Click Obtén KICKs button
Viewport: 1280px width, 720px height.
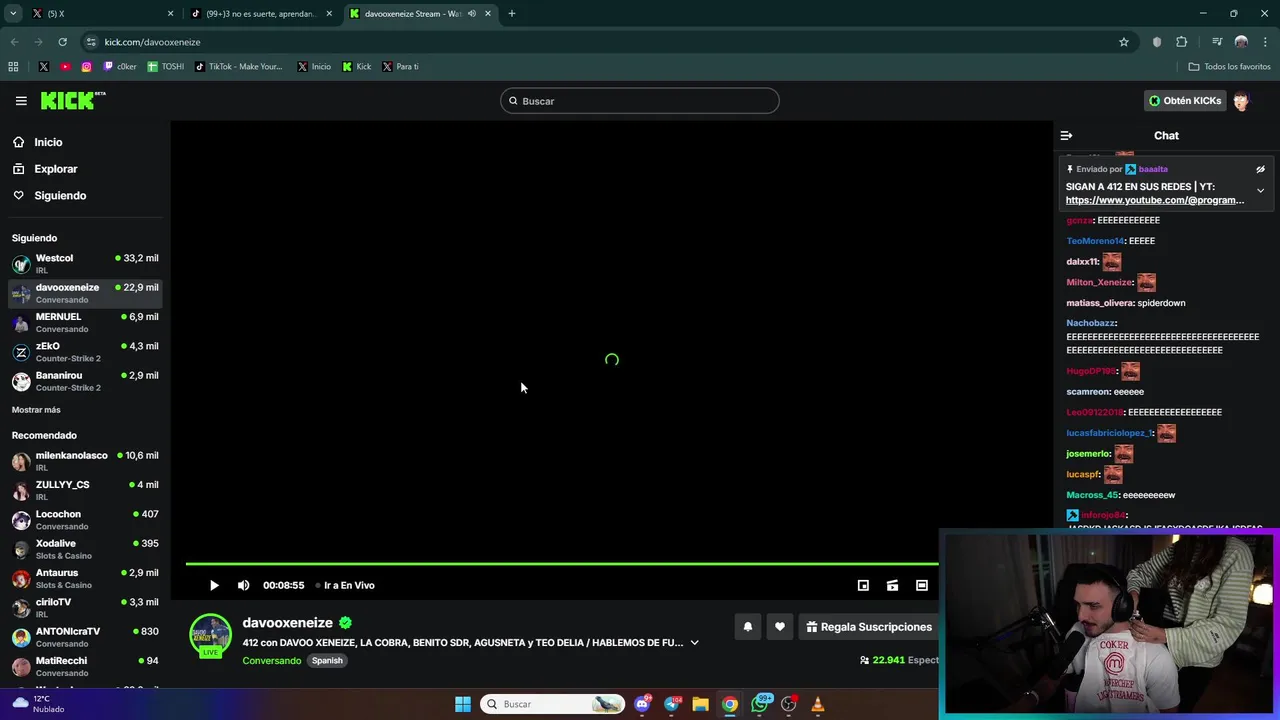pos(1185,101)
